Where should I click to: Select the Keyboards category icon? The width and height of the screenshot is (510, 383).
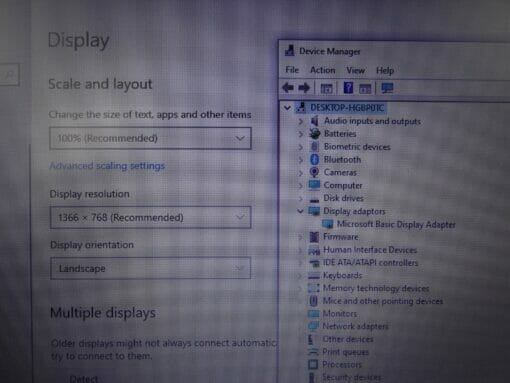pos(314,275)
